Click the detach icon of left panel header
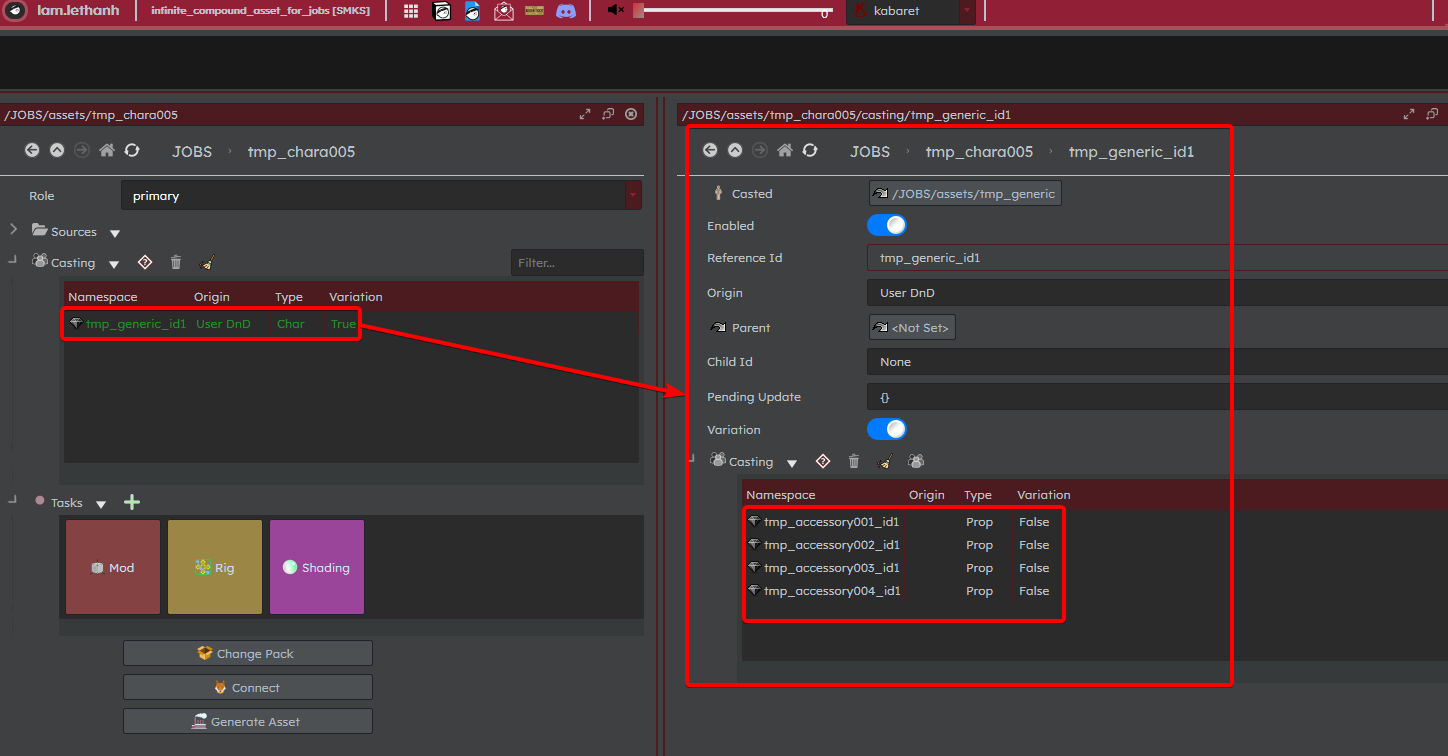 pyautogui.click(x=608, y=114)
